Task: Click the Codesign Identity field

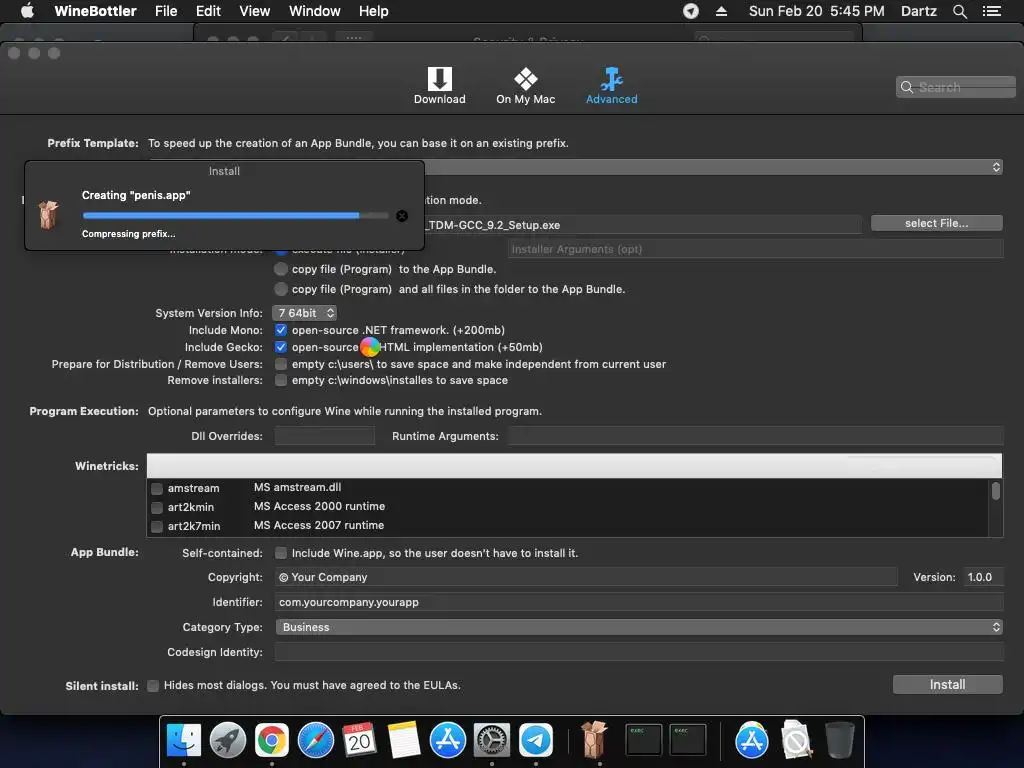Action: click(x=639, y=652)
